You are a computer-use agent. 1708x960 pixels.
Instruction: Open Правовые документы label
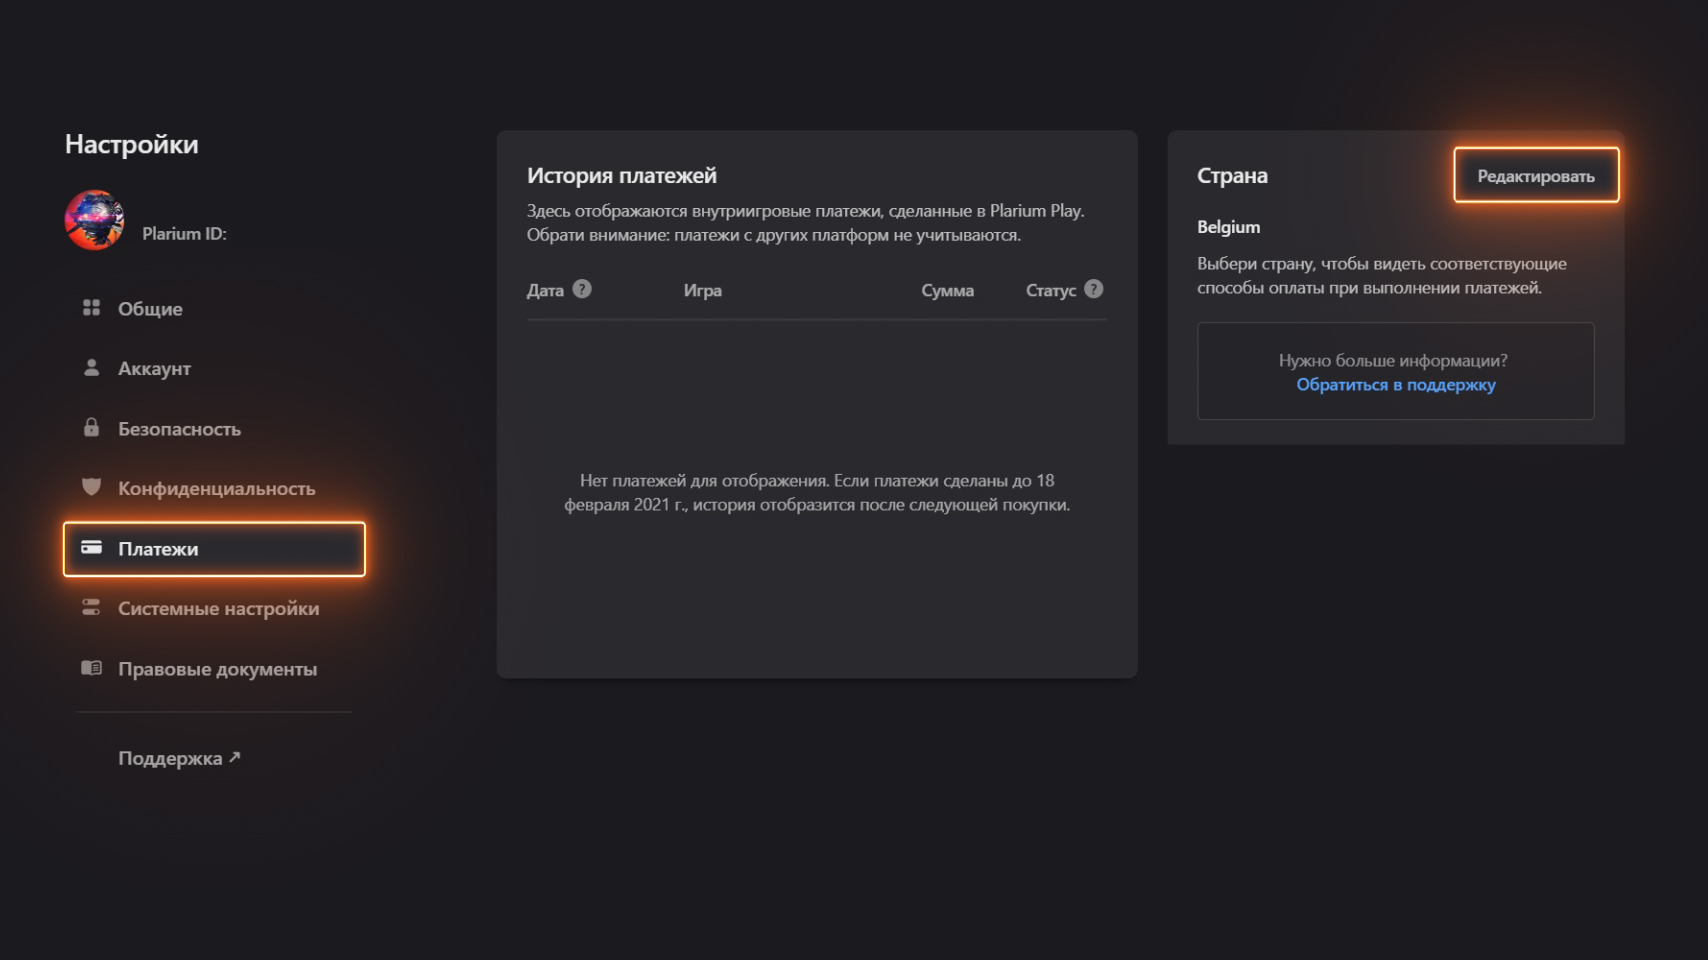[x=217, y=669]
